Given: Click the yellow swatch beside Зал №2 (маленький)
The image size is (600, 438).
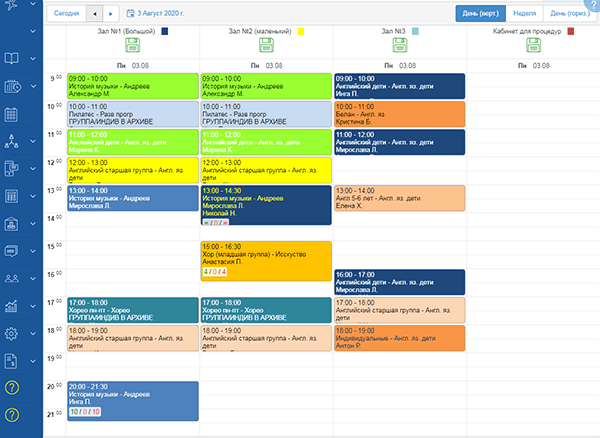Looking at the screenshot, I should (301, 32).
